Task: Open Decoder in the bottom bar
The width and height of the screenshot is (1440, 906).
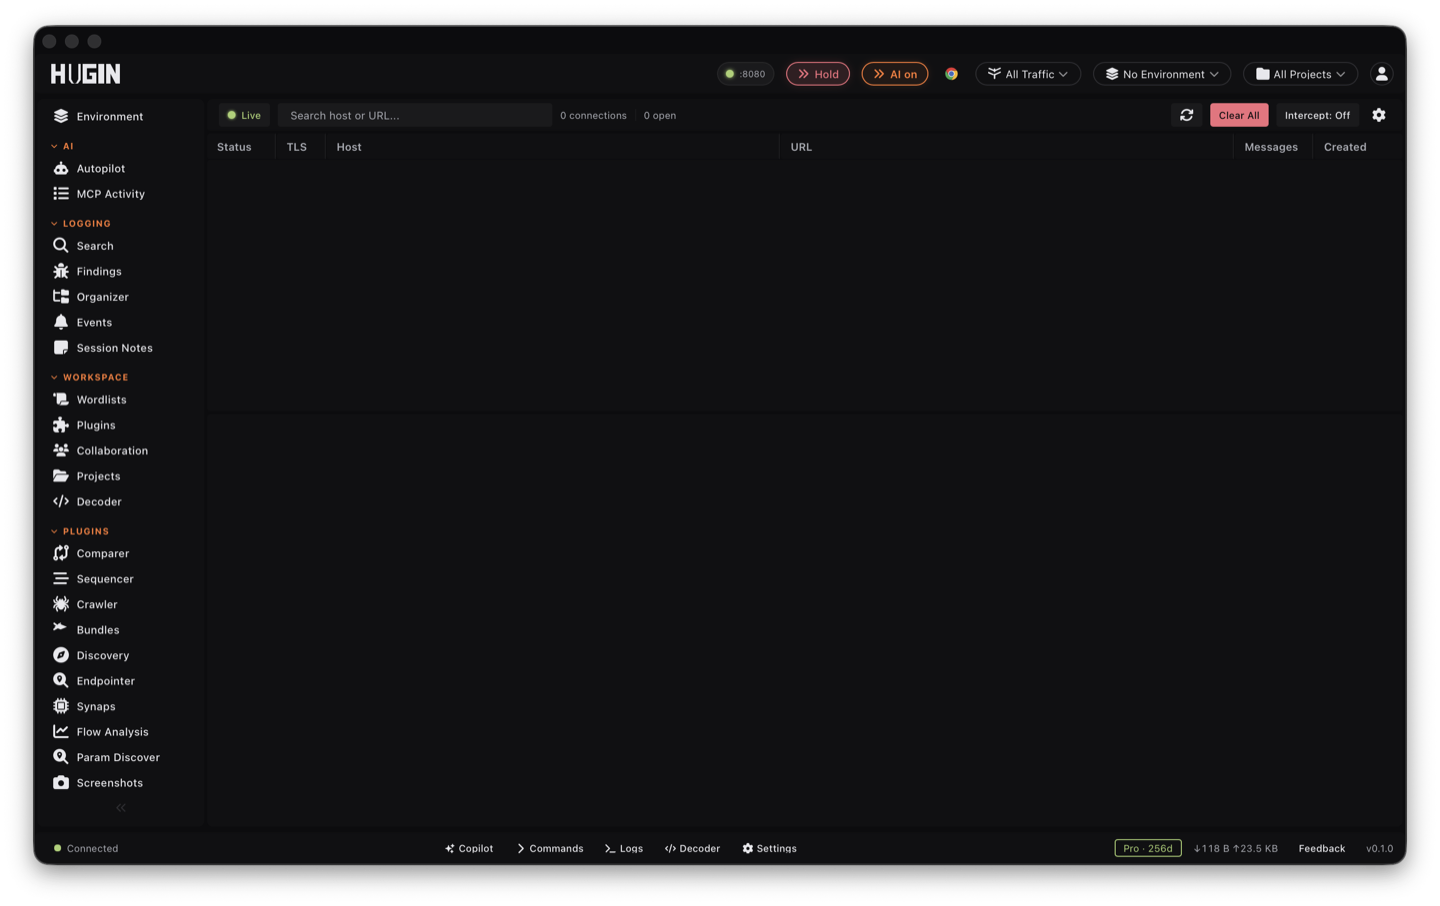Action: 692,848
